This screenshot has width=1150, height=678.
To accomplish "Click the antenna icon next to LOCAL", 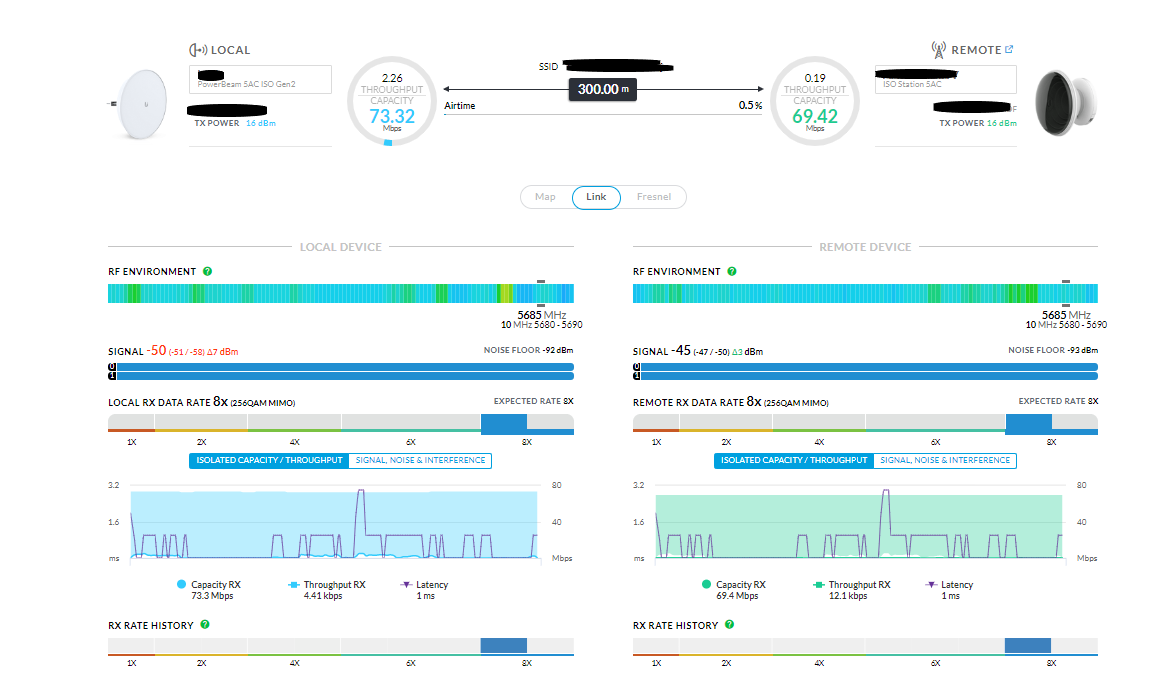I will [198, 50].
